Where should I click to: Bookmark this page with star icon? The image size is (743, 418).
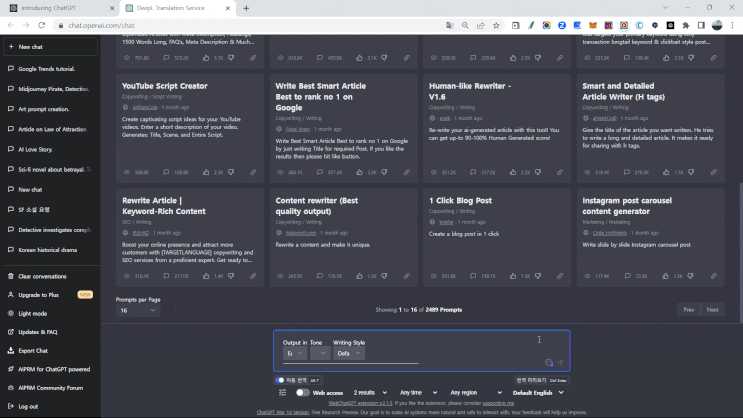(x=496, y=25)
